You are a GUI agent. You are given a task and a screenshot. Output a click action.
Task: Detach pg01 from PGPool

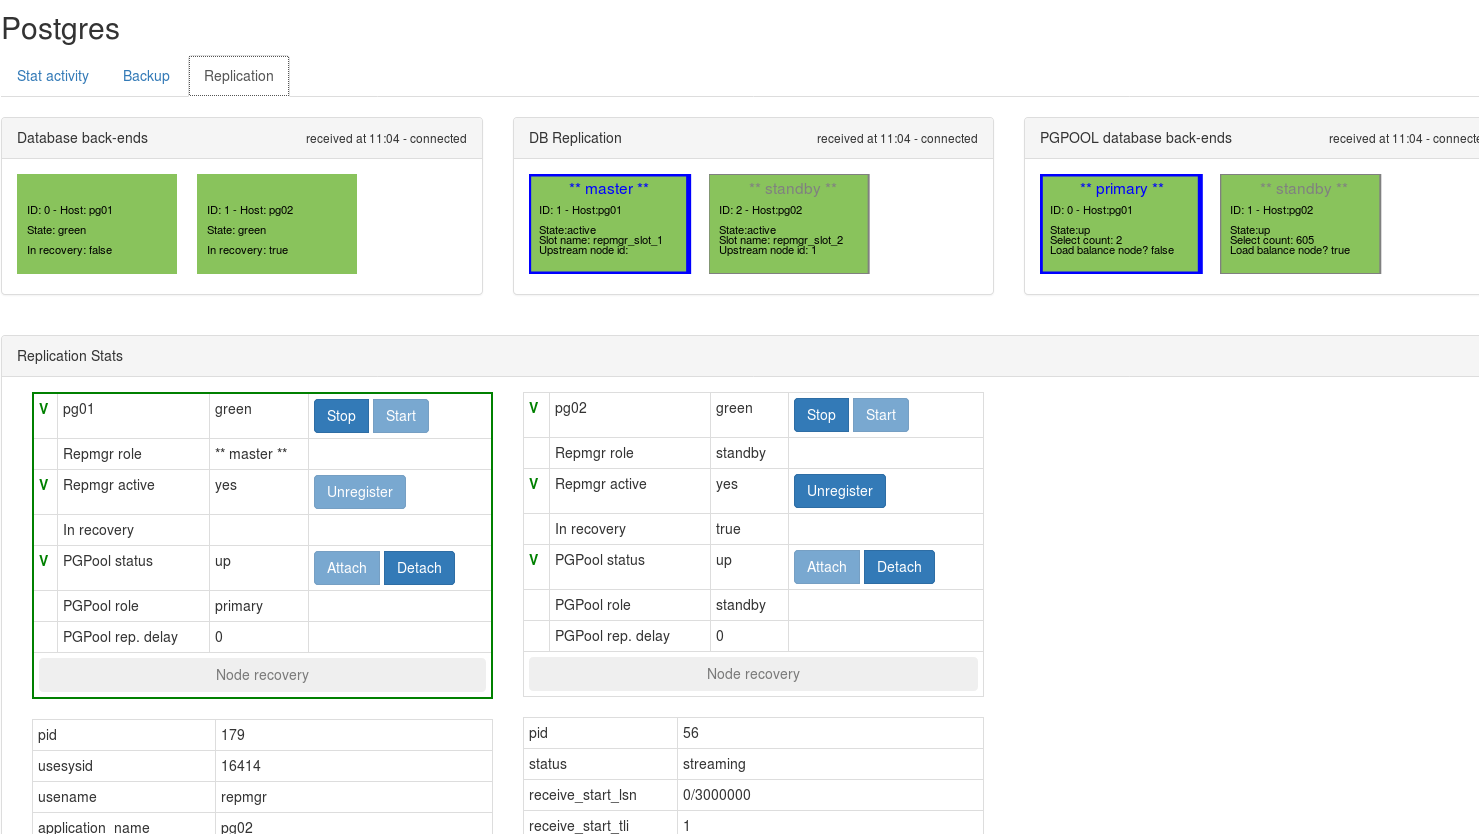pyautogui.click(x=419, y=568)
